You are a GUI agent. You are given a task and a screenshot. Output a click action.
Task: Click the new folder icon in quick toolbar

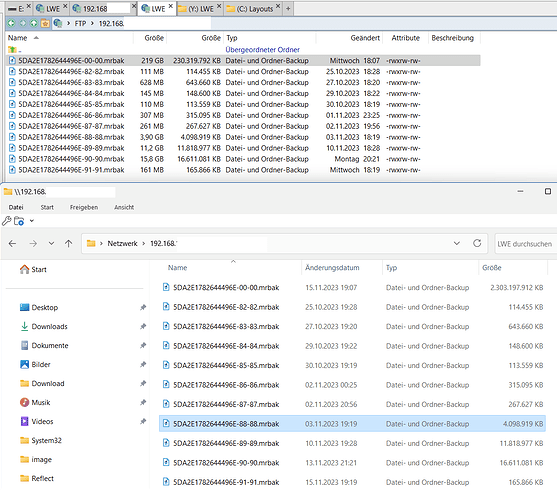point(19,221)
